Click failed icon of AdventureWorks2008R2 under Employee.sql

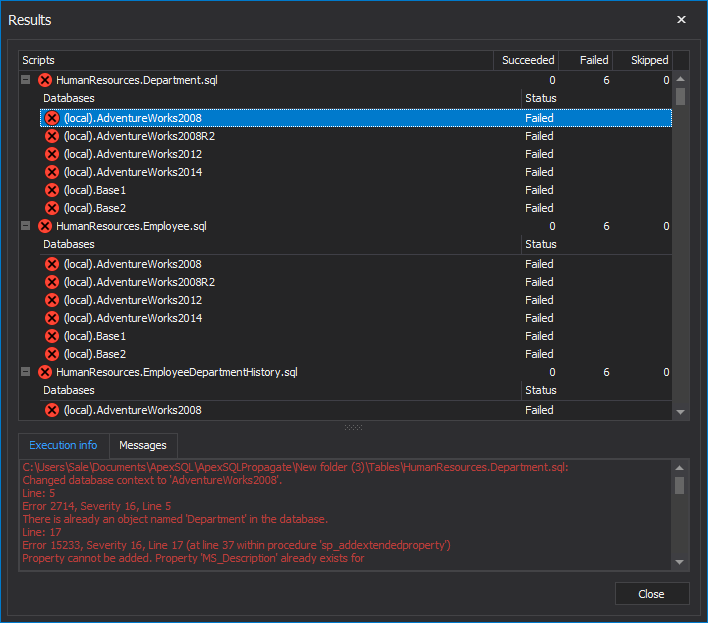pos(52,282)
